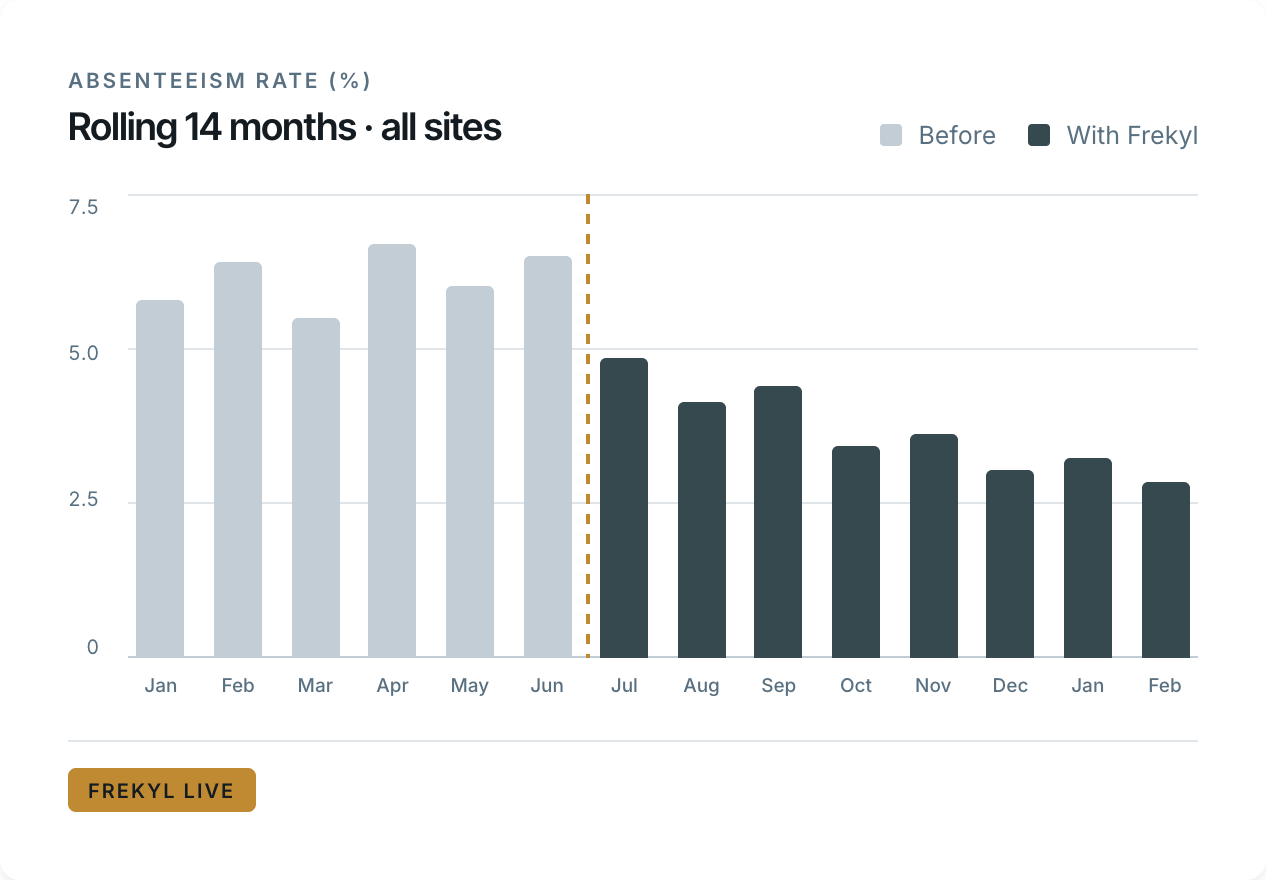Click the 'Dec' x-axis label
Screen dimensions: 1266x880
[x=1010, y=686]
